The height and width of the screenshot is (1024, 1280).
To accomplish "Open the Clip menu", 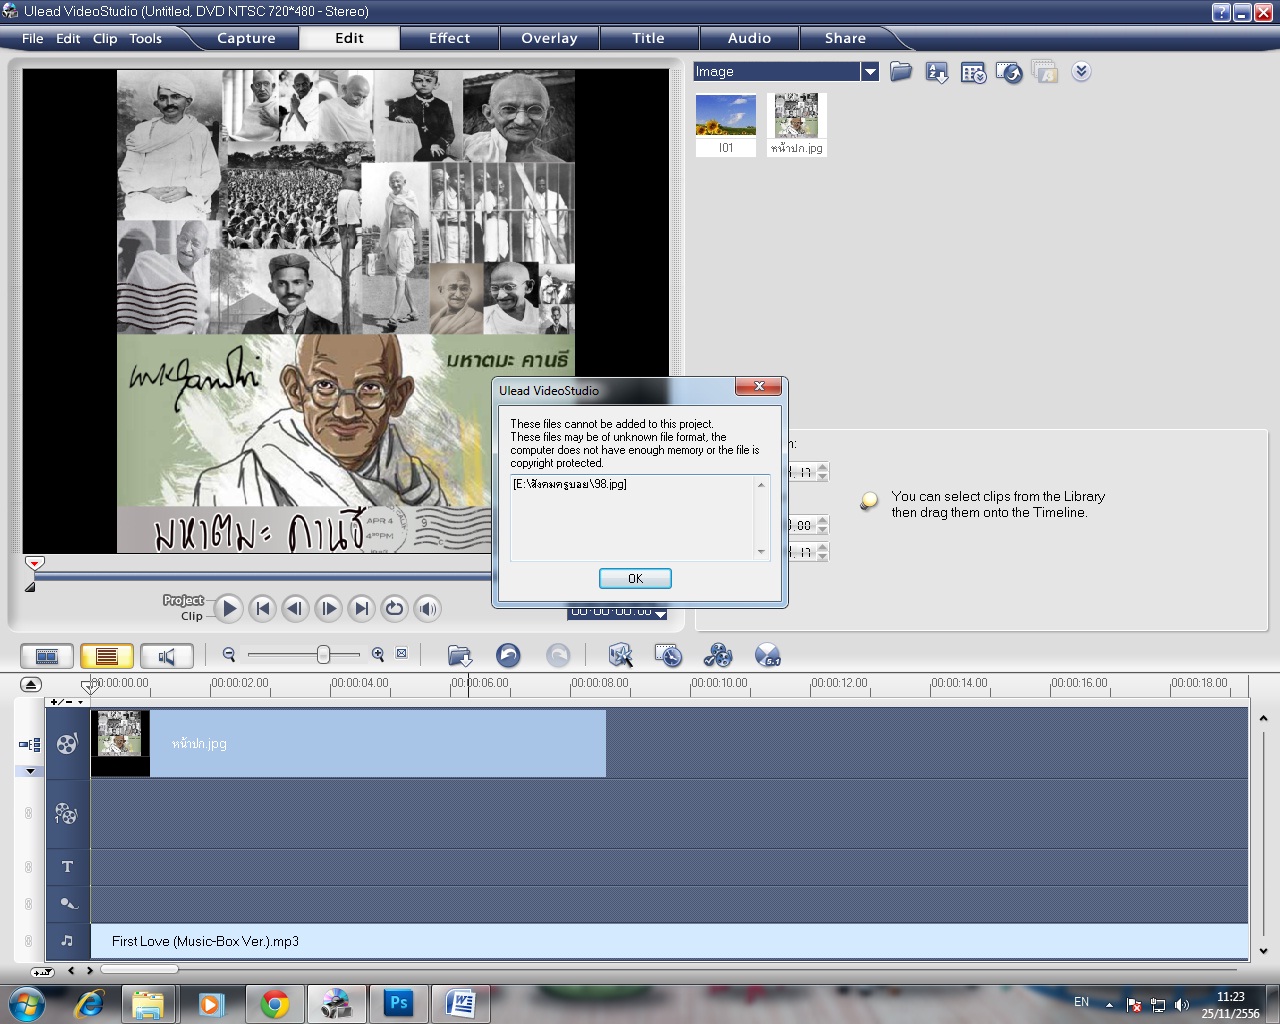I will [x=105, y=38].
